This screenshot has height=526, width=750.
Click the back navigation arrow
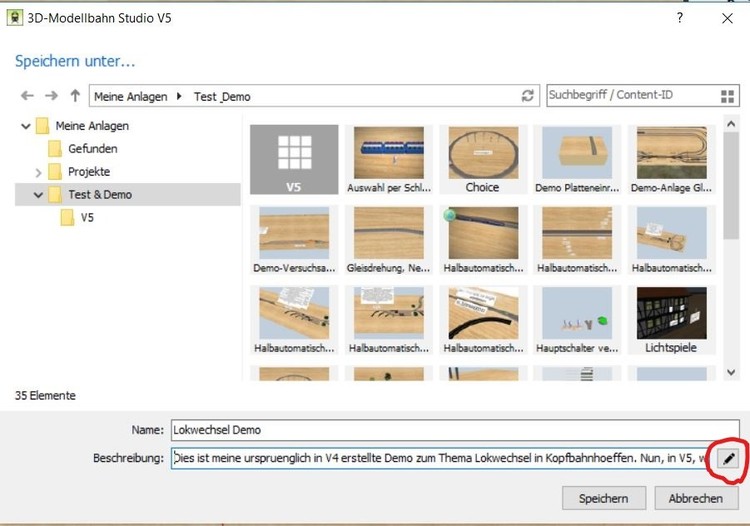(27, 96)
